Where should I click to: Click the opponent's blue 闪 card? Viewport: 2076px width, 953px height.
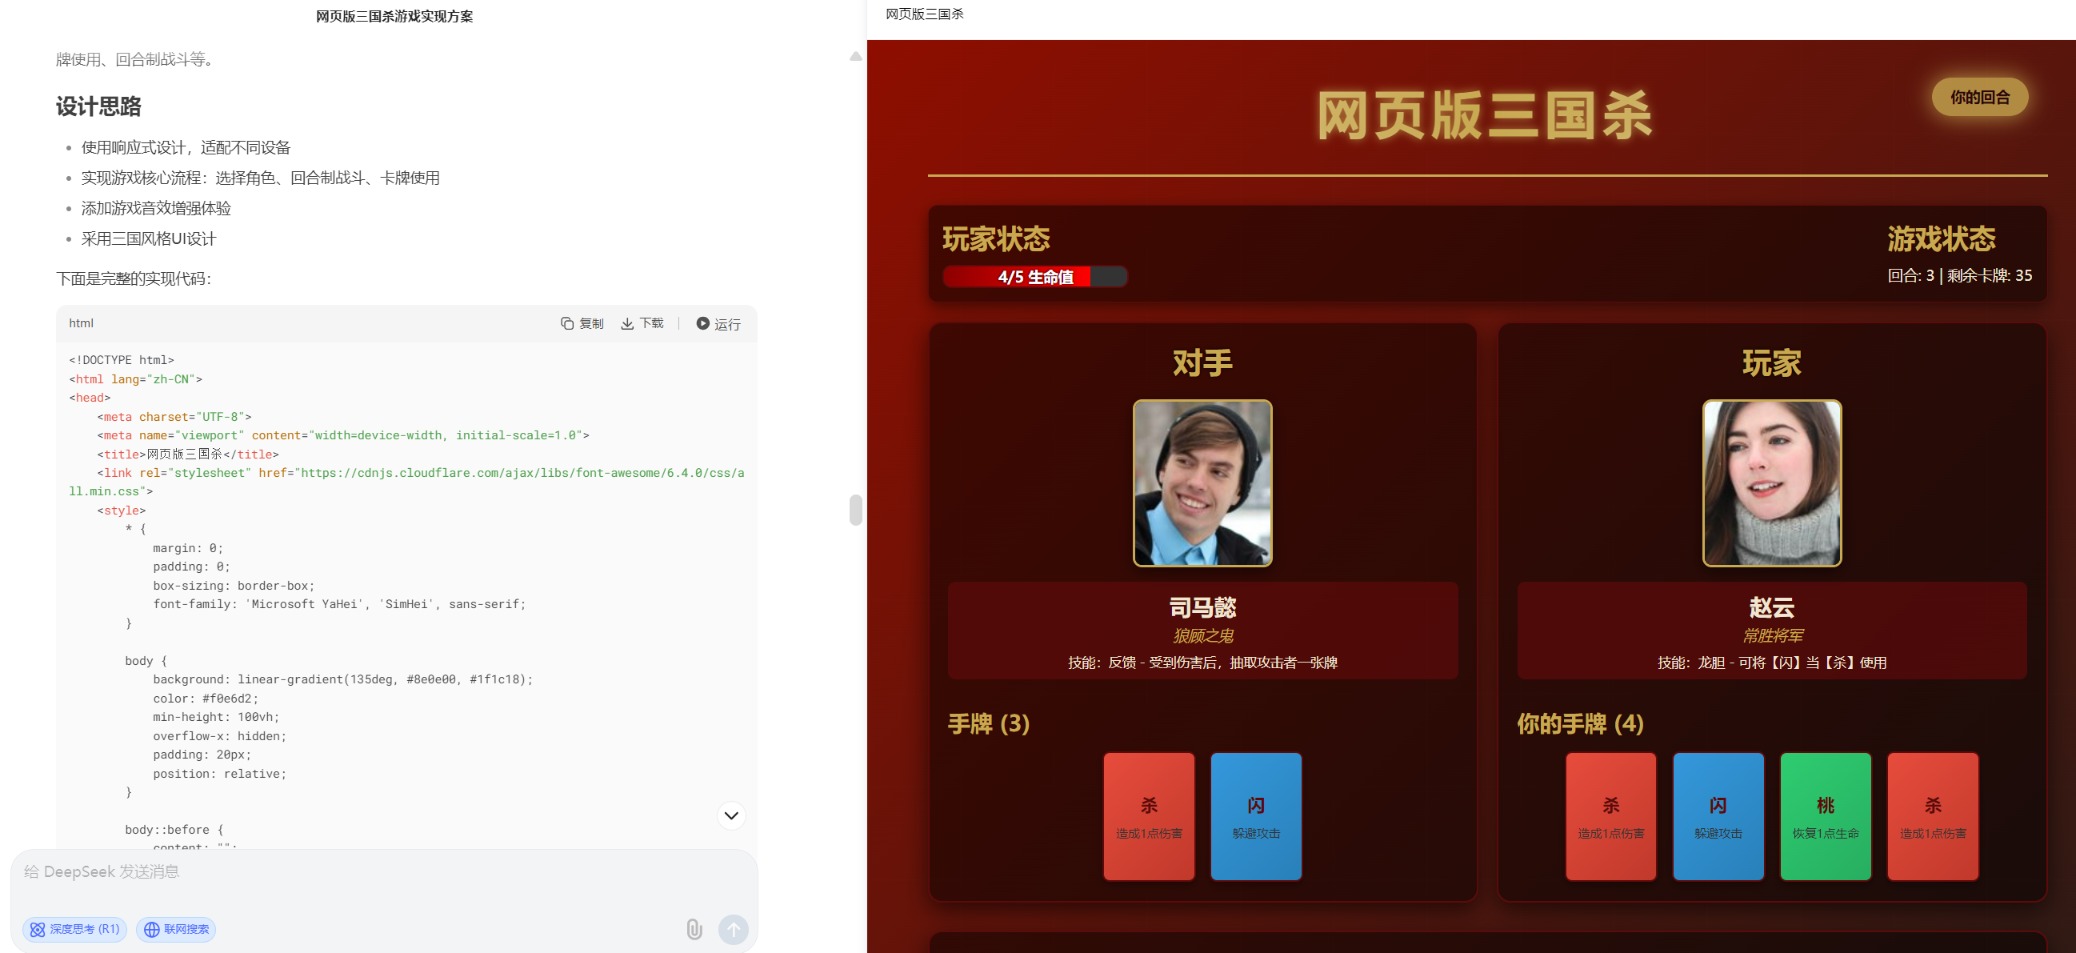1256,817
